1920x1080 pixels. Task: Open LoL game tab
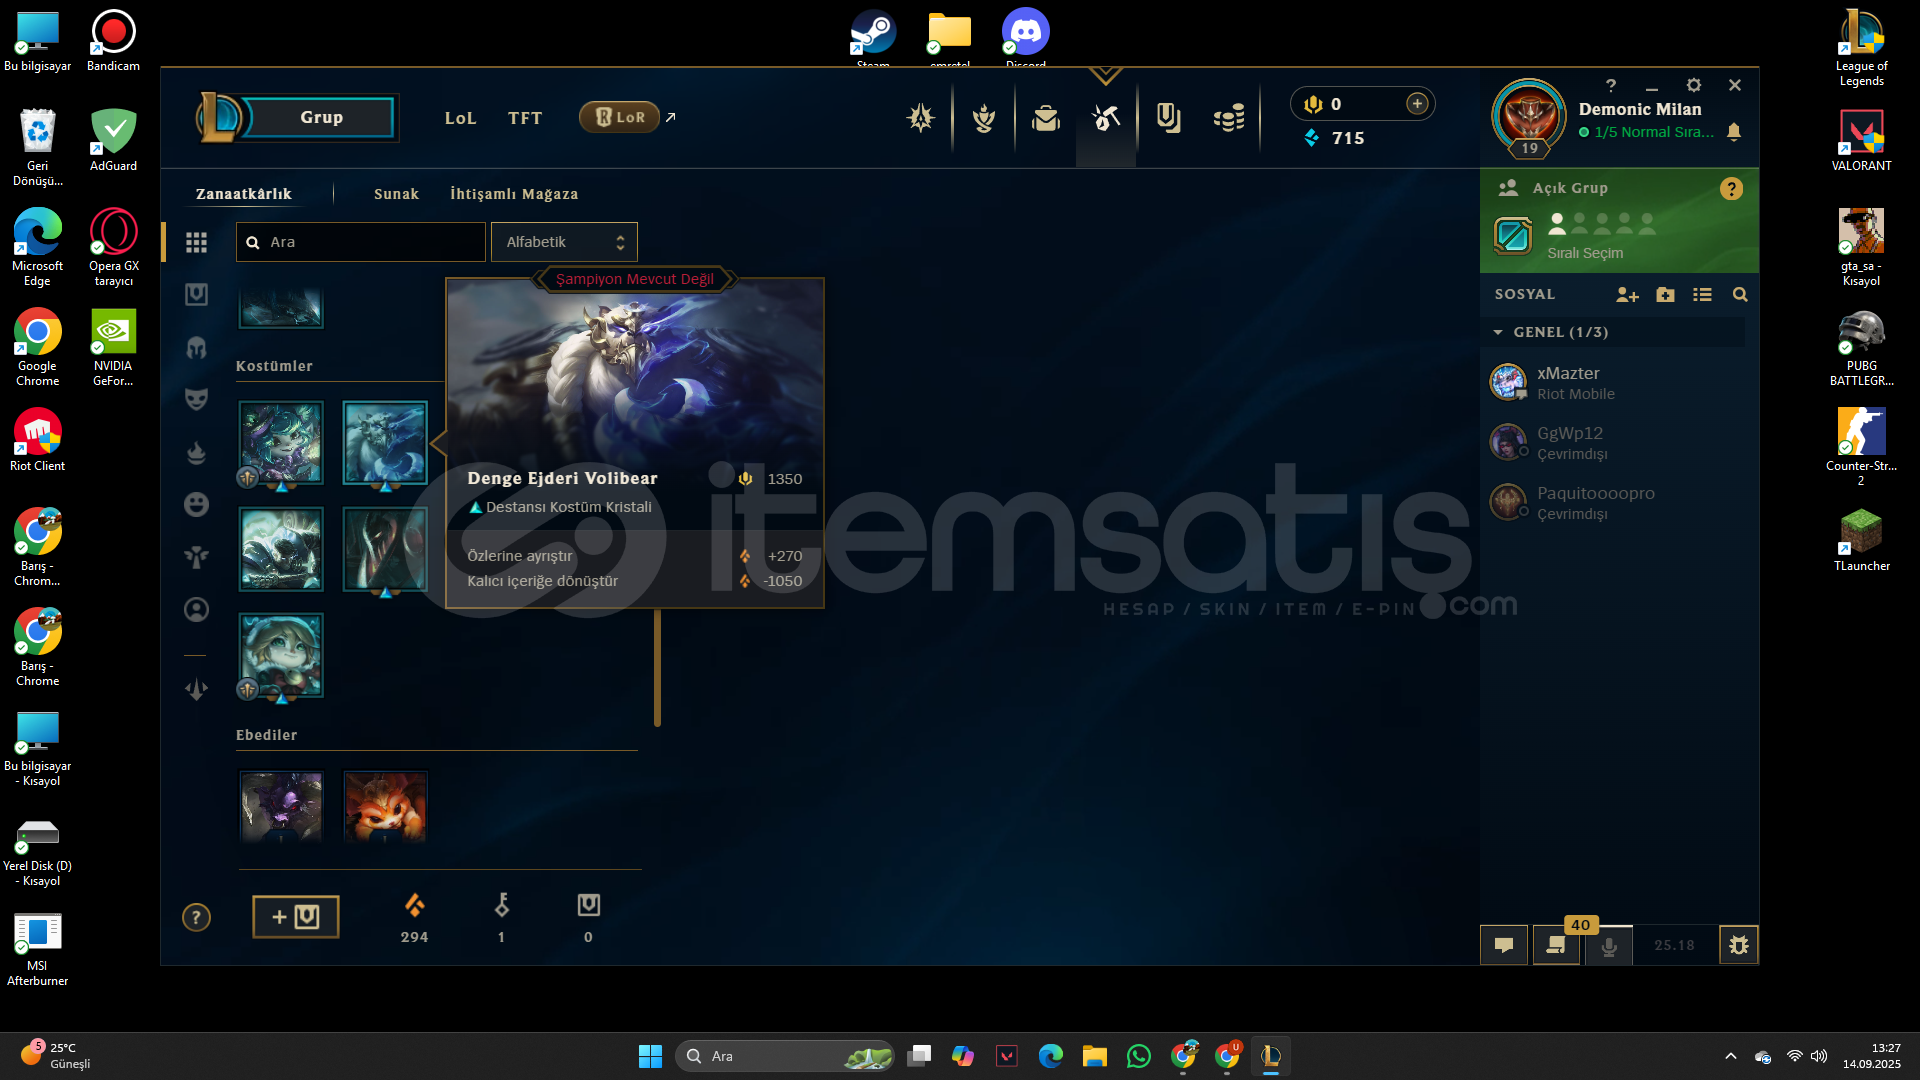click(x=460, y=118)
